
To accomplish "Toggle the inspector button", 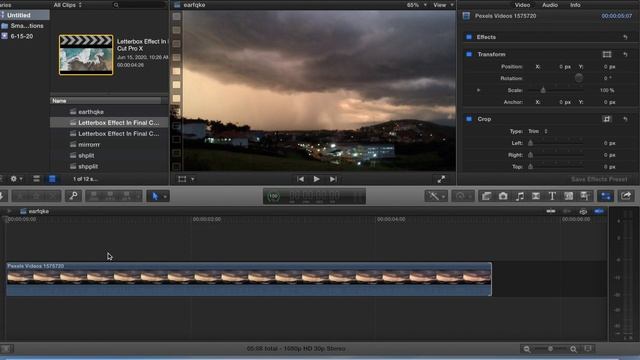I will tap(606, 196).
